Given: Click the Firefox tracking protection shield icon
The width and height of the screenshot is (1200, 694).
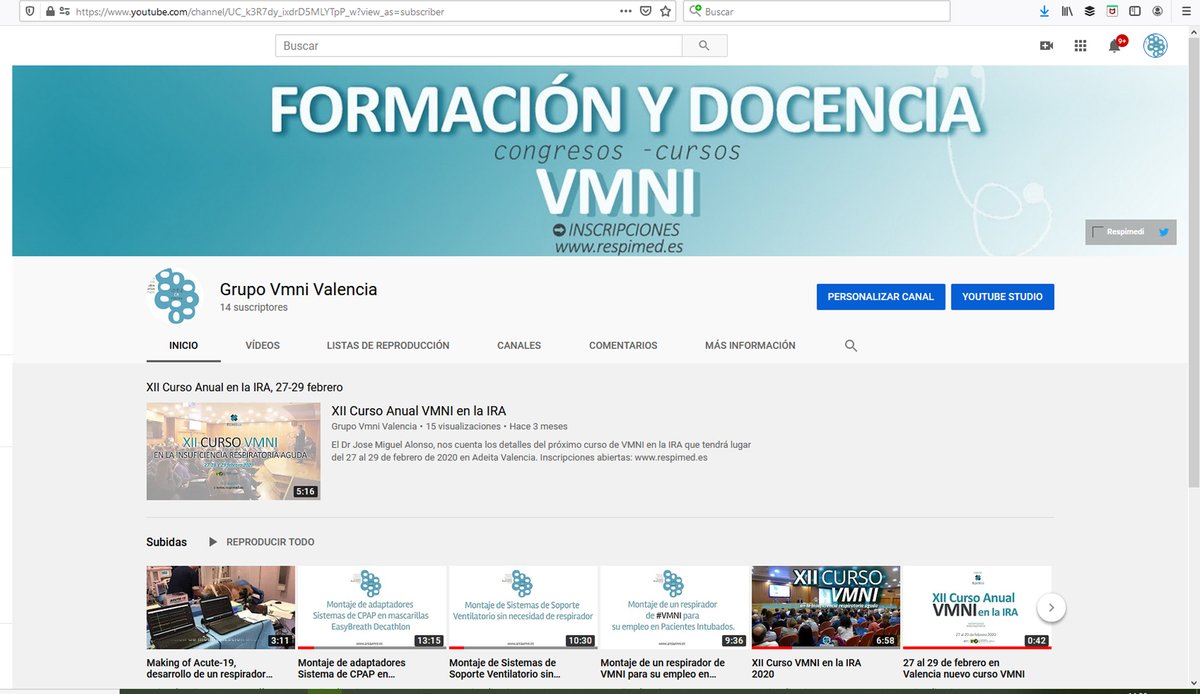Looking at the screenshot, I should (29, 12).
